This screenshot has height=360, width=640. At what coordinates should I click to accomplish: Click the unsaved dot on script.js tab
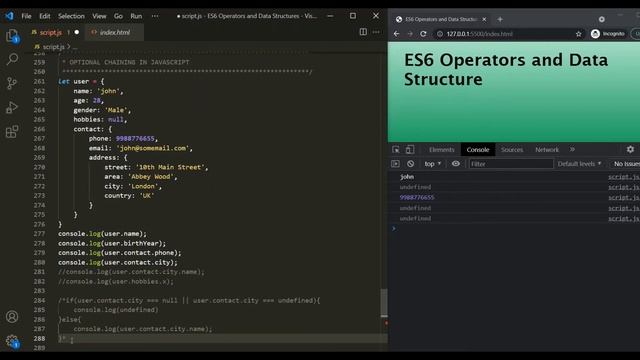pyautogui.click(x=77, y=32)
